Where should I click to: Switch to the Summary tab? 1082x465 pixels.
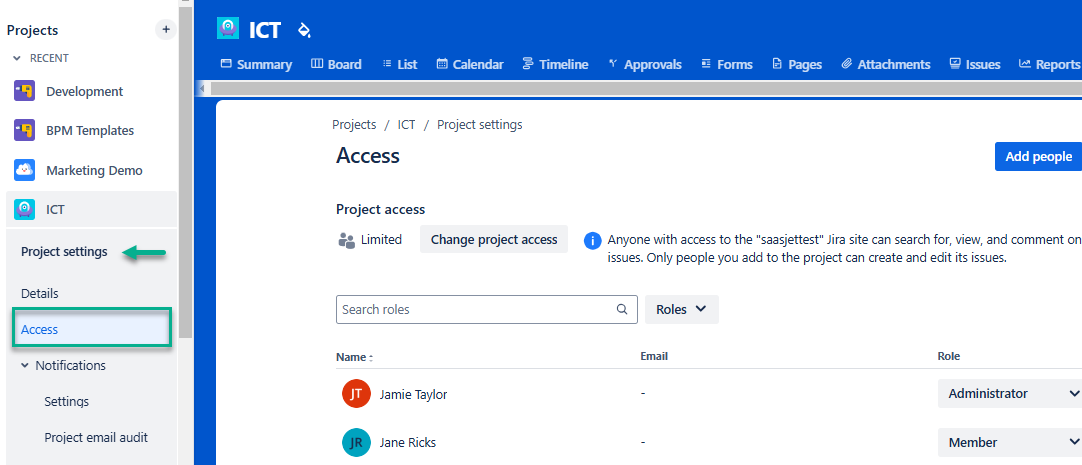[256, 64]
